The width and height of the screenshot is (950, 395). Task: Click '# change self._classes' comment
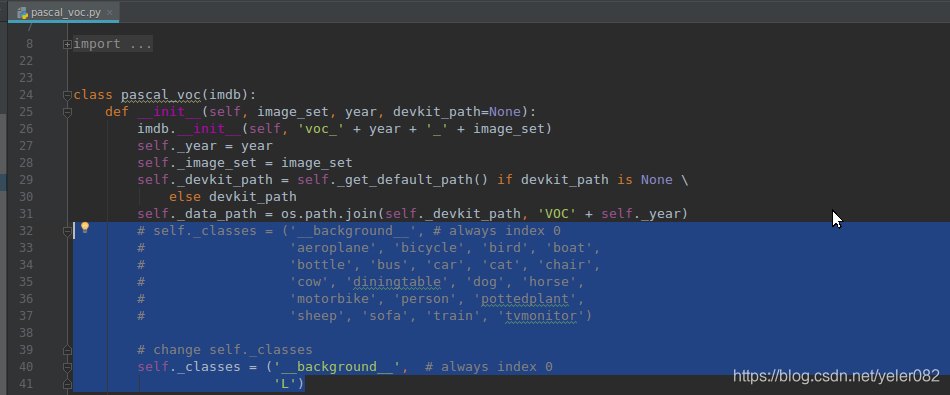(225, 350)
